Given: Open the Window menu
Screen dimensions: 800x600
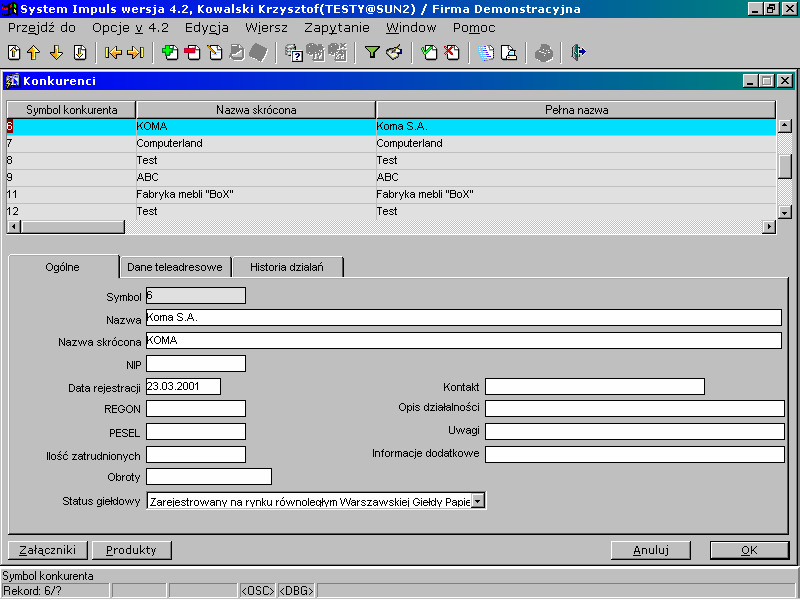Looking at the screenshot, I should click(x=411, y=28).
